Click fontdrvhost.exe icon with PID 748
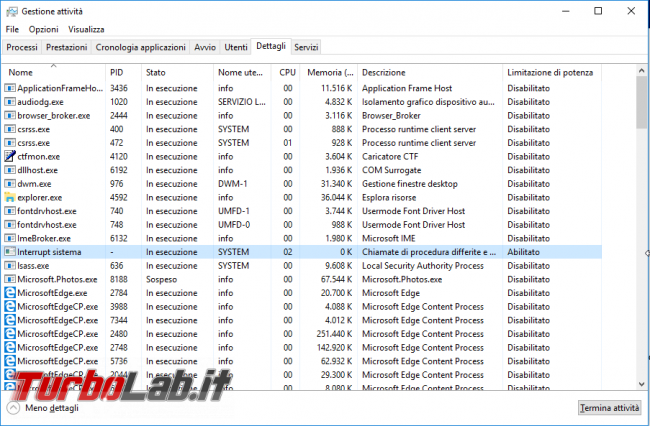The height and width of the screenshot is (426, 650). pyautogui.click(x=10, y=225)
